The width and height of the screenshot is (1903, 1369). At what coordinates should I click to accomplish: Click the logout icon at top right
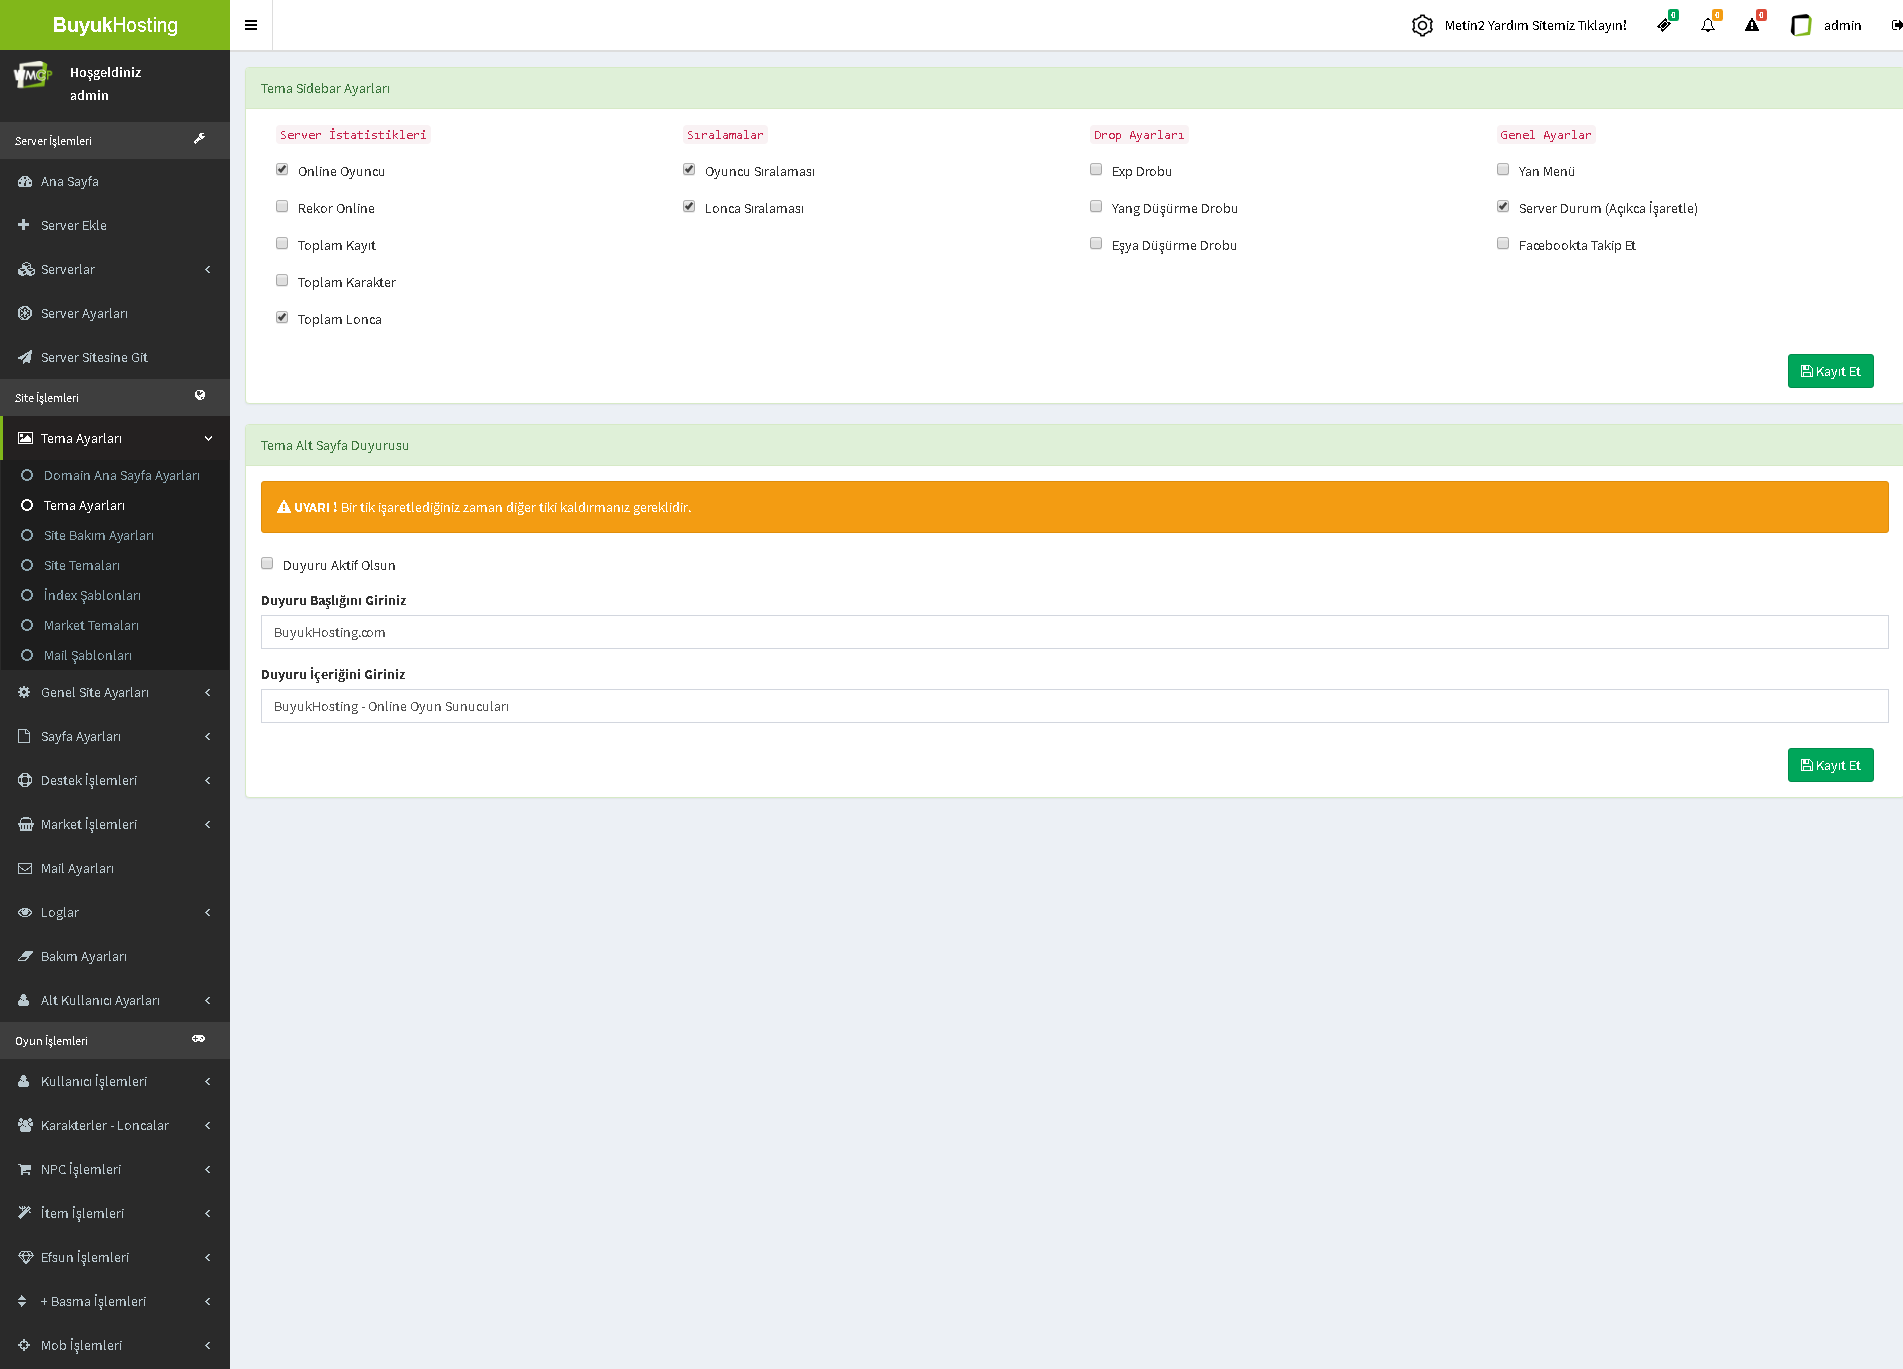click(x=1896, y=25)
